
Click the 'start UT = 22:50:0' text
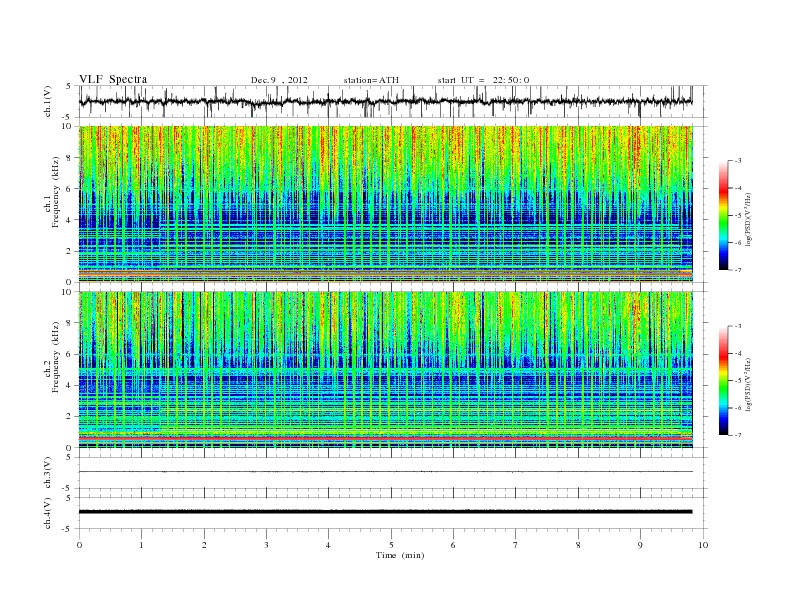(483, 80)
